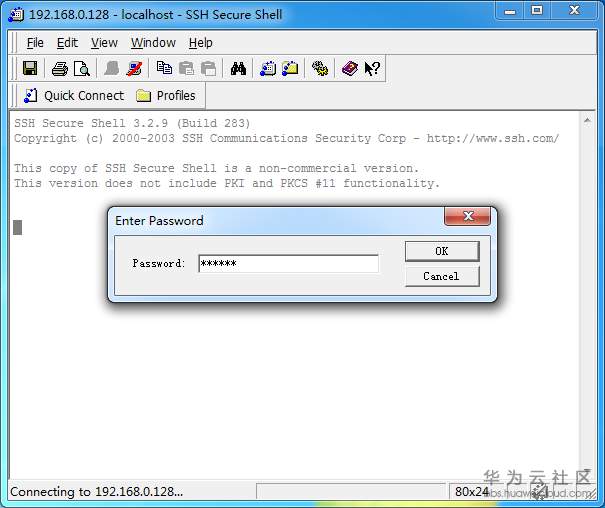Confirm the password with OK

pos(442,251)
